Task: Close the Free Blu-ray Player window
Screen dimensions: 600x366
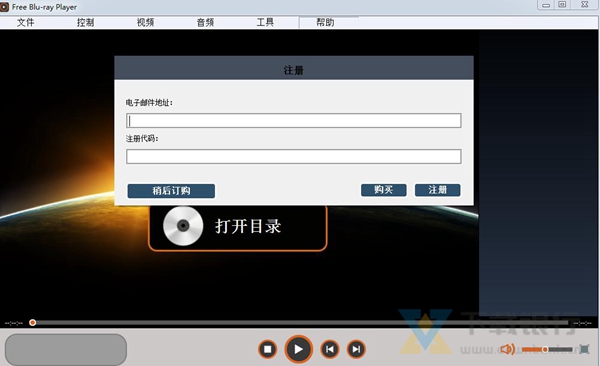Action: point(585,5)
